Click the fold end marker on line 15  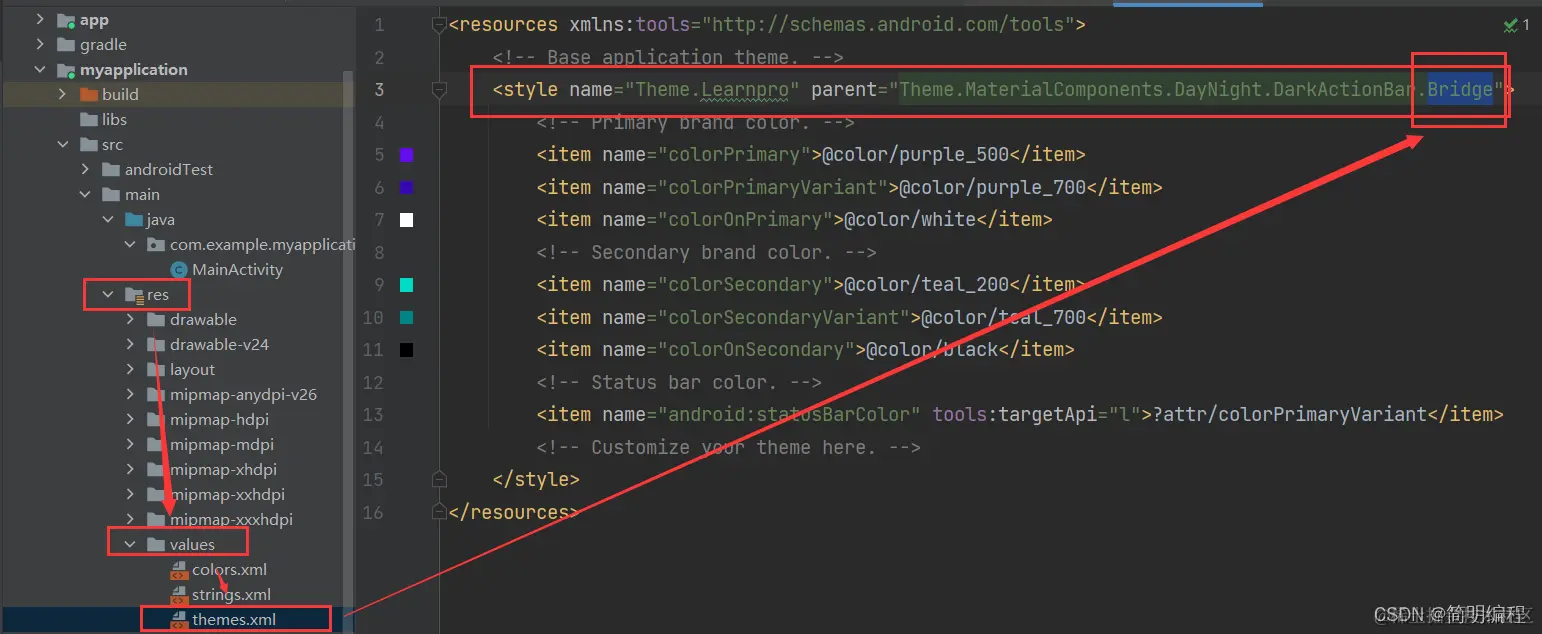(438, 479)
